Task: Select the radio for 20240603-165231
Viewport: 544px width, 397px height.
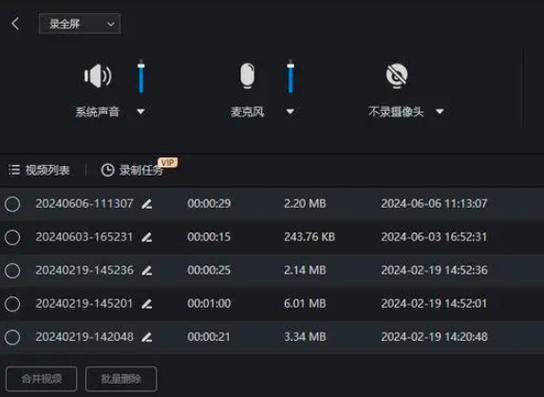Action: point(12,237)
